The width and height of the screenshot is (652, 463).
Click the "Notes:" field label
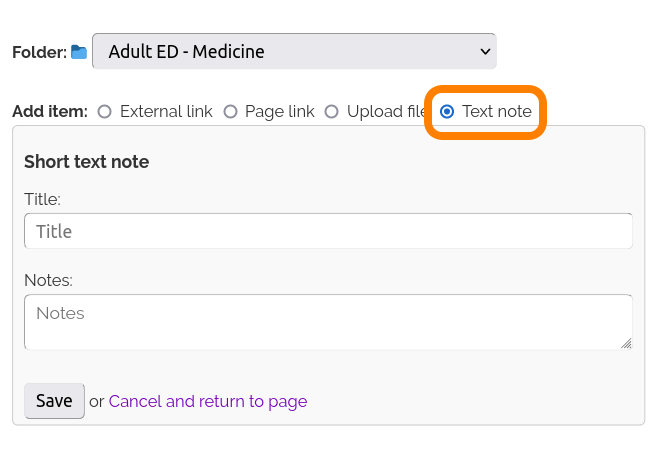click(48, 280)
